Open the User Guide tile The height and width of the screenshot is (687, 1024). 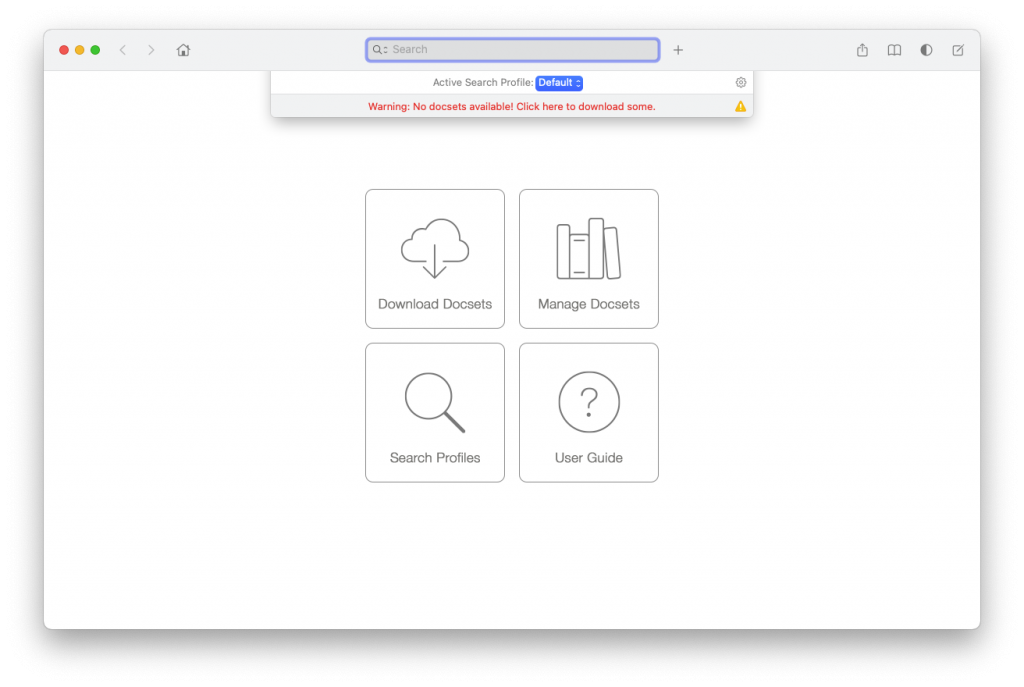point(588,413)
